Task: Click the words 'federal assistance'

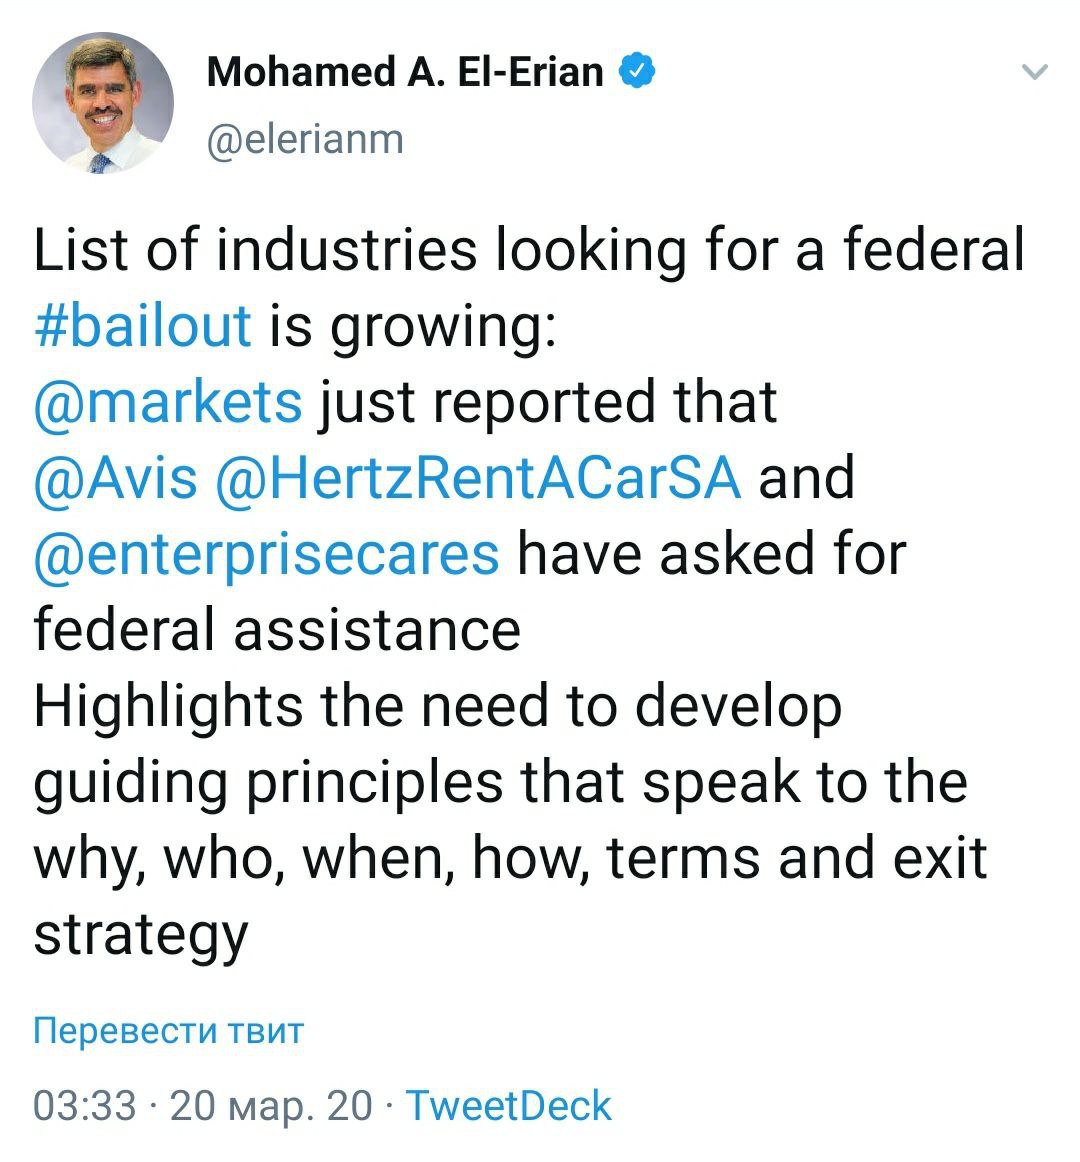Action: 277,629
